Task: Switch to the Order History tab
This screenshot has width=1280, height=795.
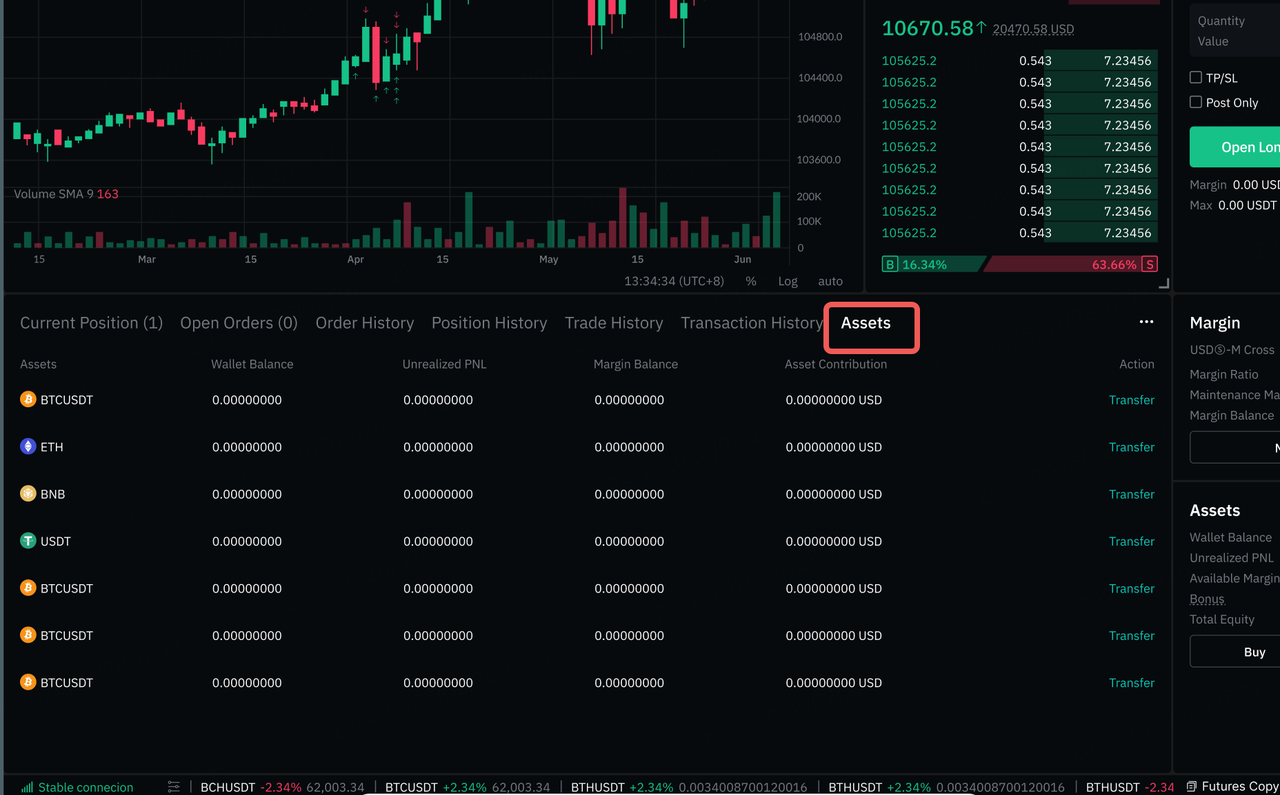Action: (364, 323)
